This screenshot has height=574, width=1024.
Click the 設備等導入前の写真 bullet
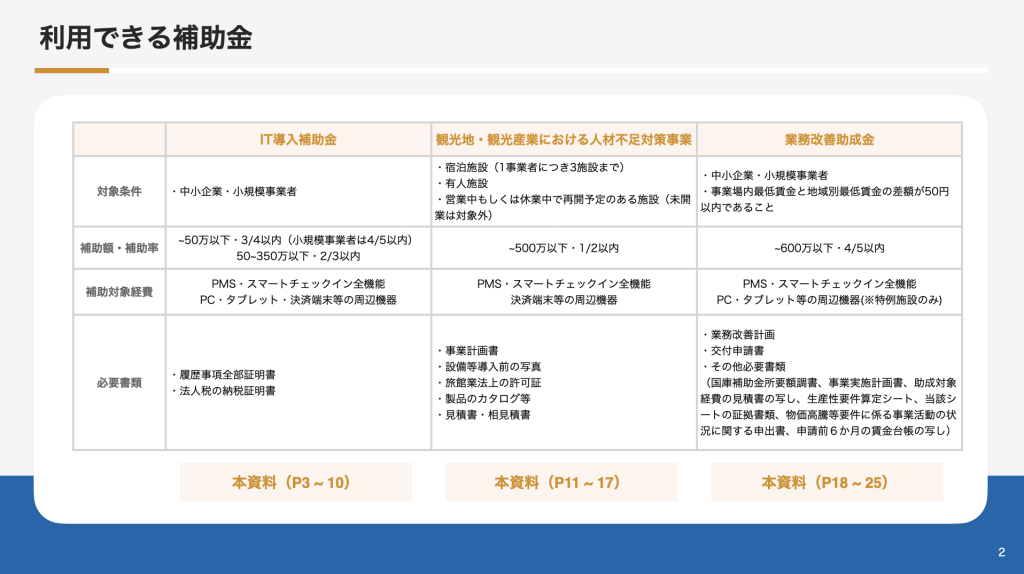(x=488, y=367)
